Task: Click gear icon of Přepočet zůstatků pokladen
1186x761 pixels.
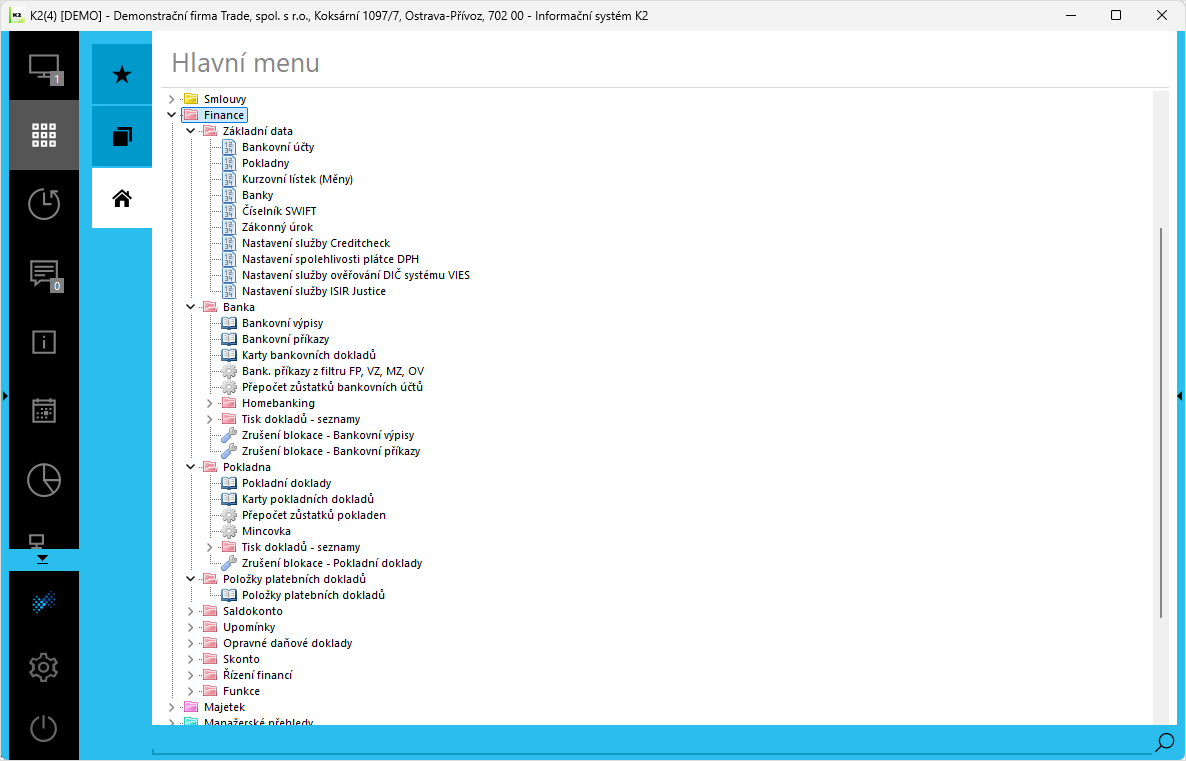Action: (x=228, y=515)
